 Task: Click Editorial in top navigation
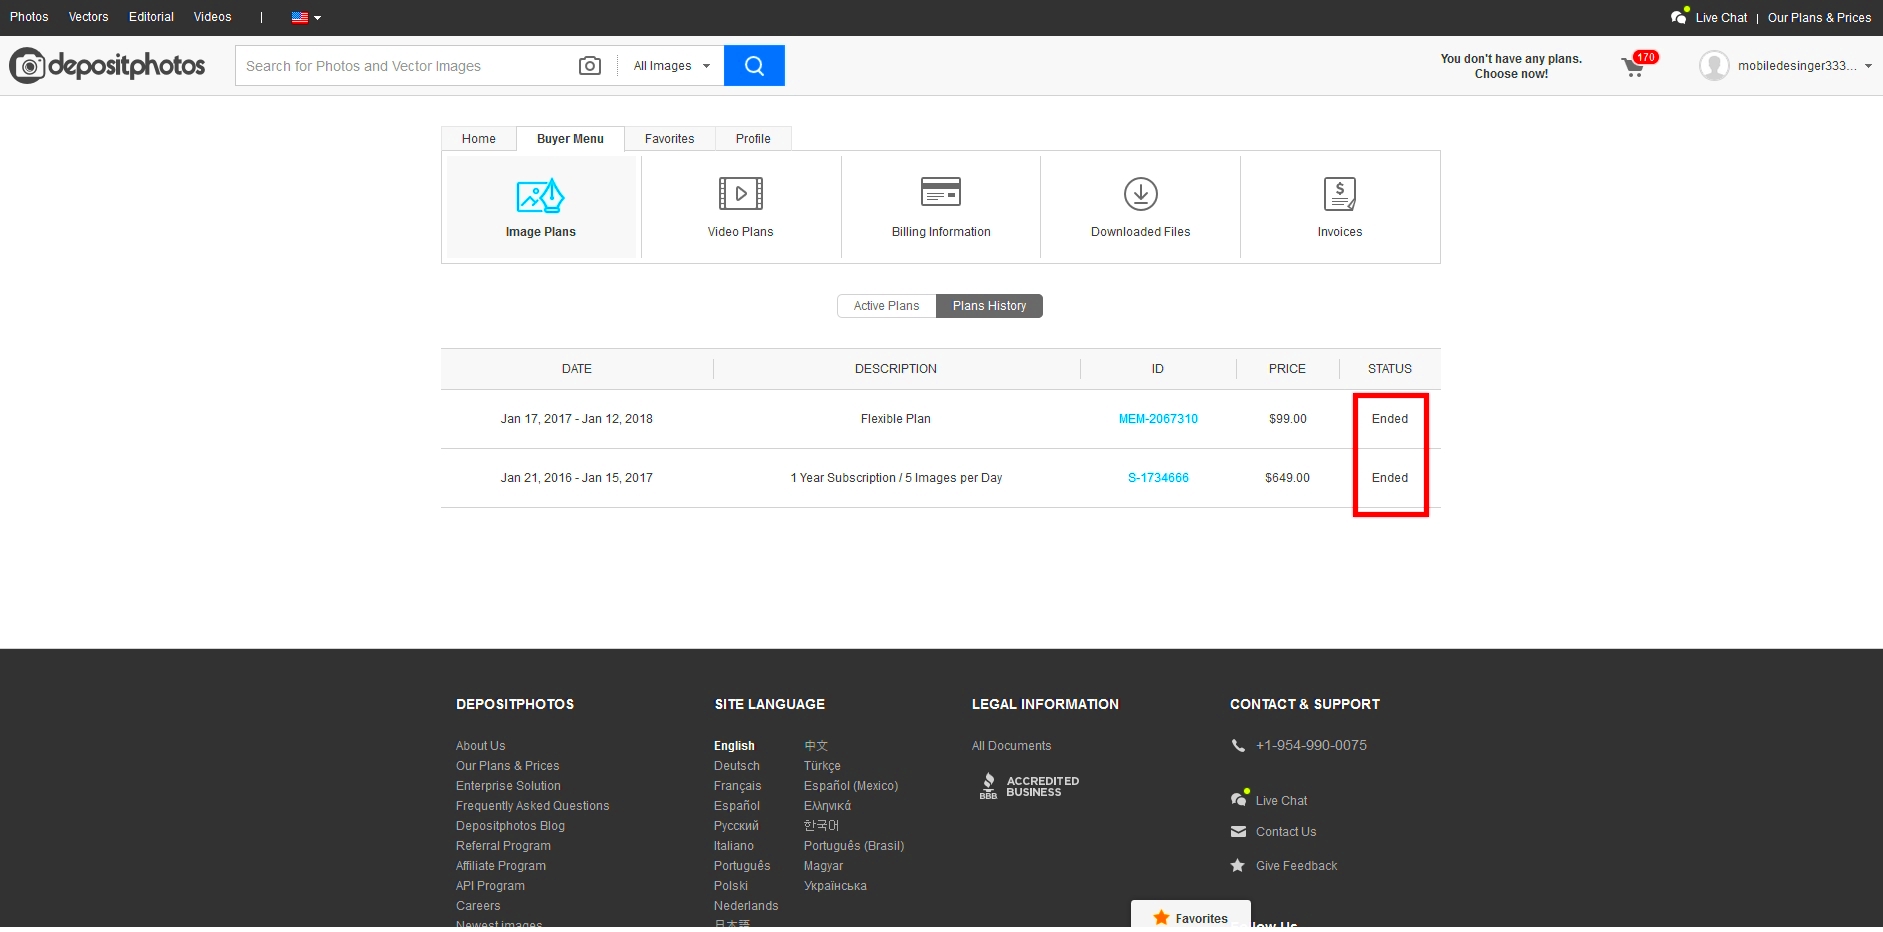(x=151, y=17)
